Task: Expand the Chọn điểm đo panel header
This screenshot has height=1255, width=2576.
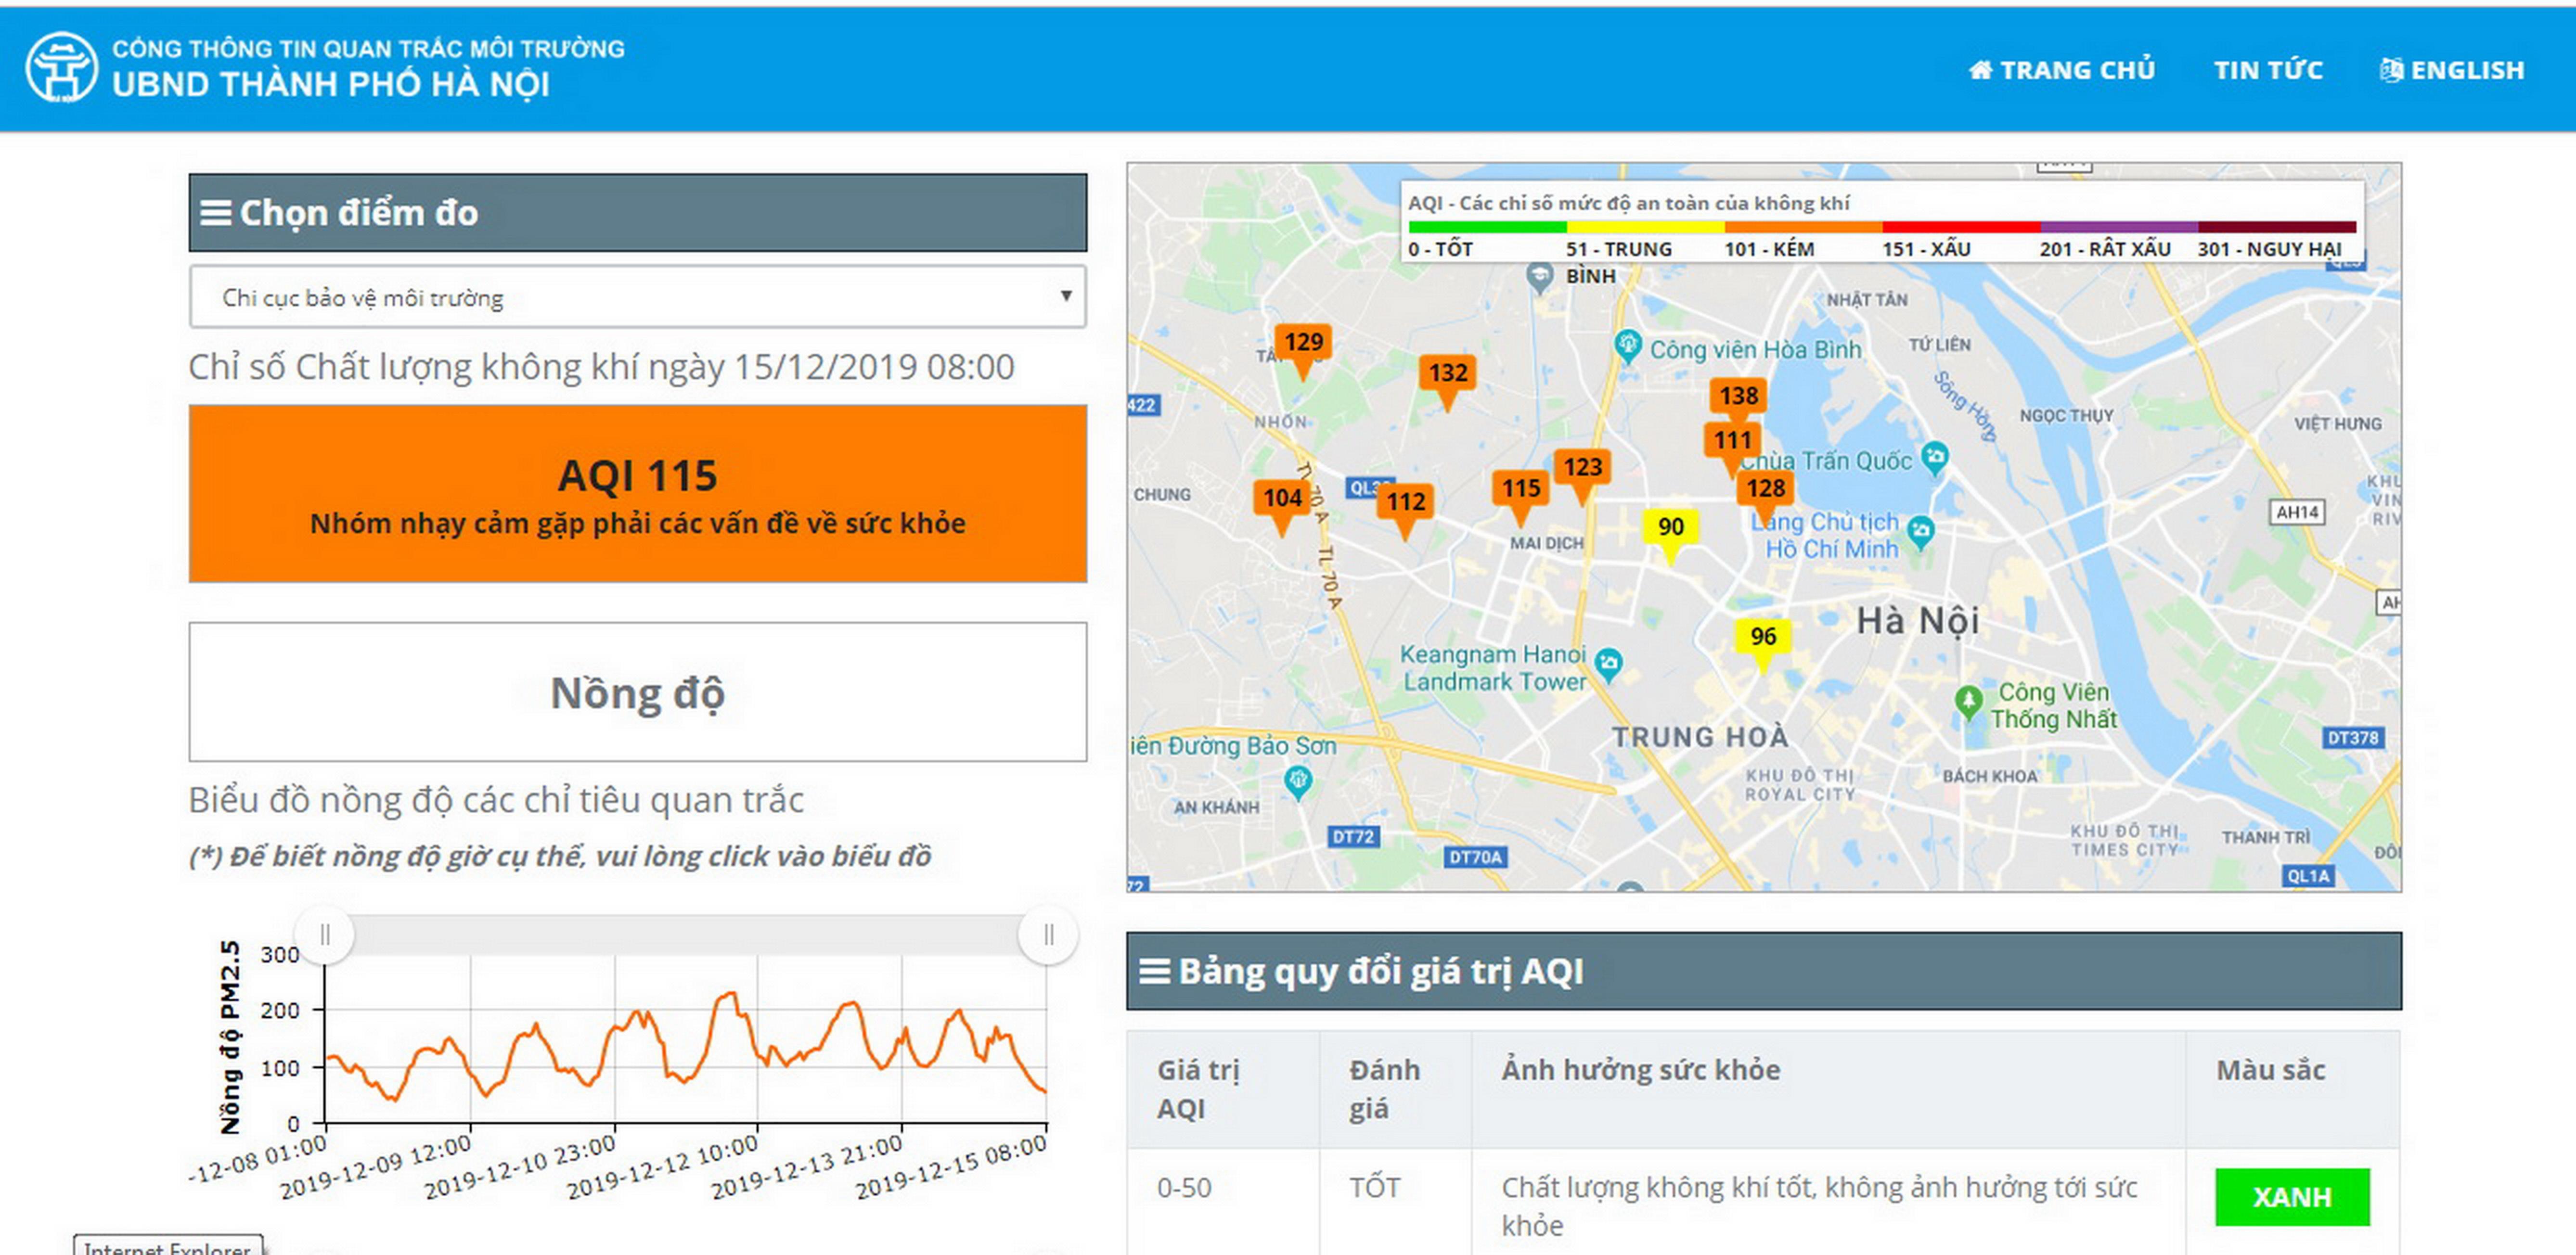Action: click(x=637, y=213)
